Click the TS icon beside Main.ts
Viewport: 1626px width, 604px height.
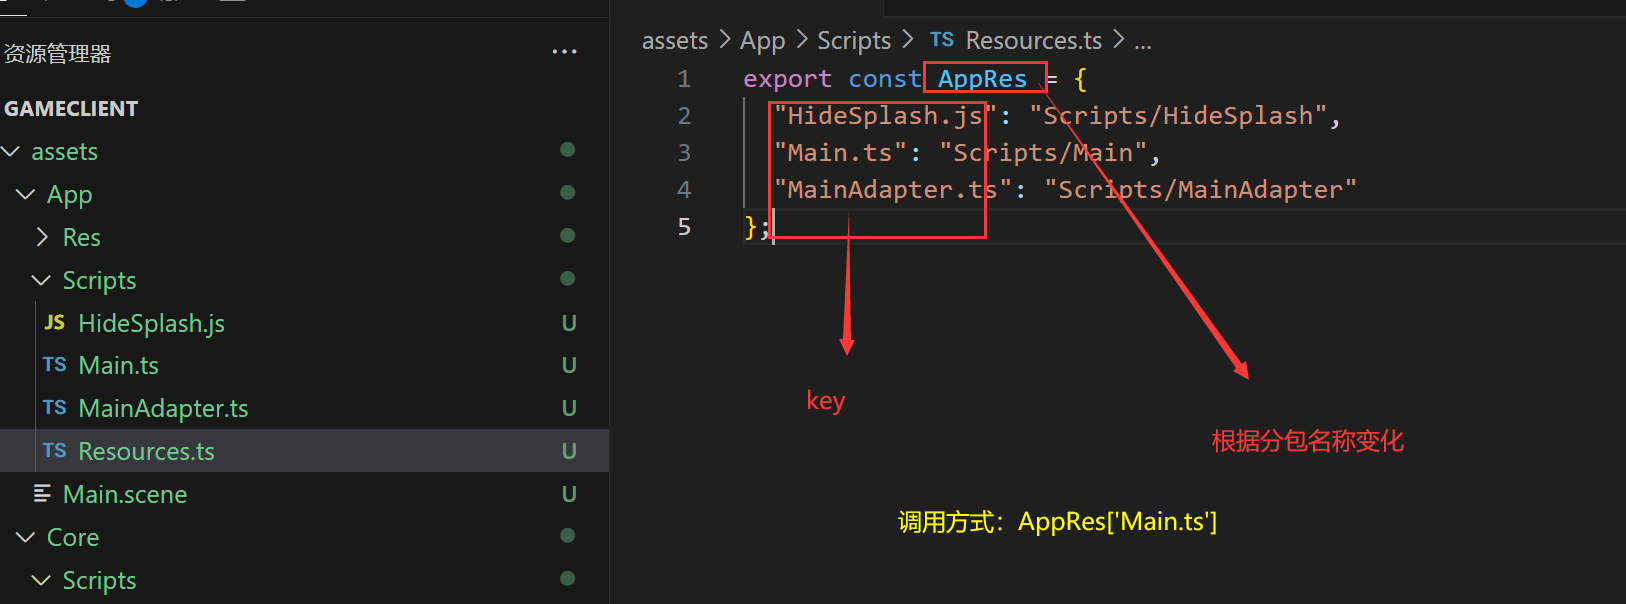[x=55, y=365]
